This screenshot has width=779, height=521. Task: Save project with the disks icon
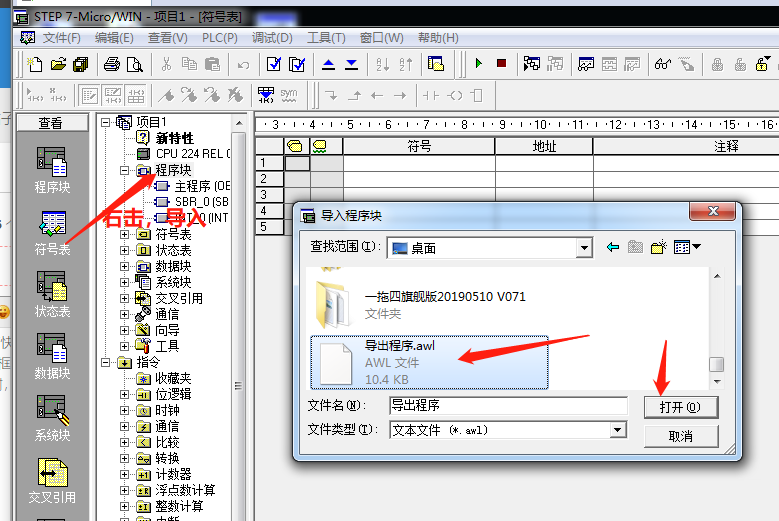point(80,64)
